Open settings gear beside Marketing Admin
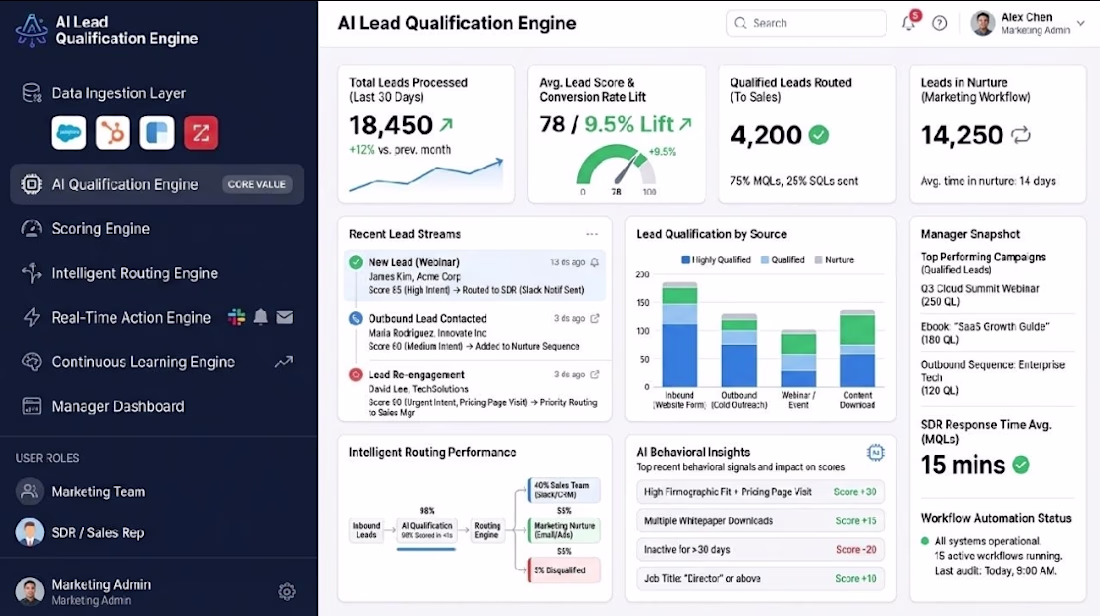1100x616 pixels. 286,591
